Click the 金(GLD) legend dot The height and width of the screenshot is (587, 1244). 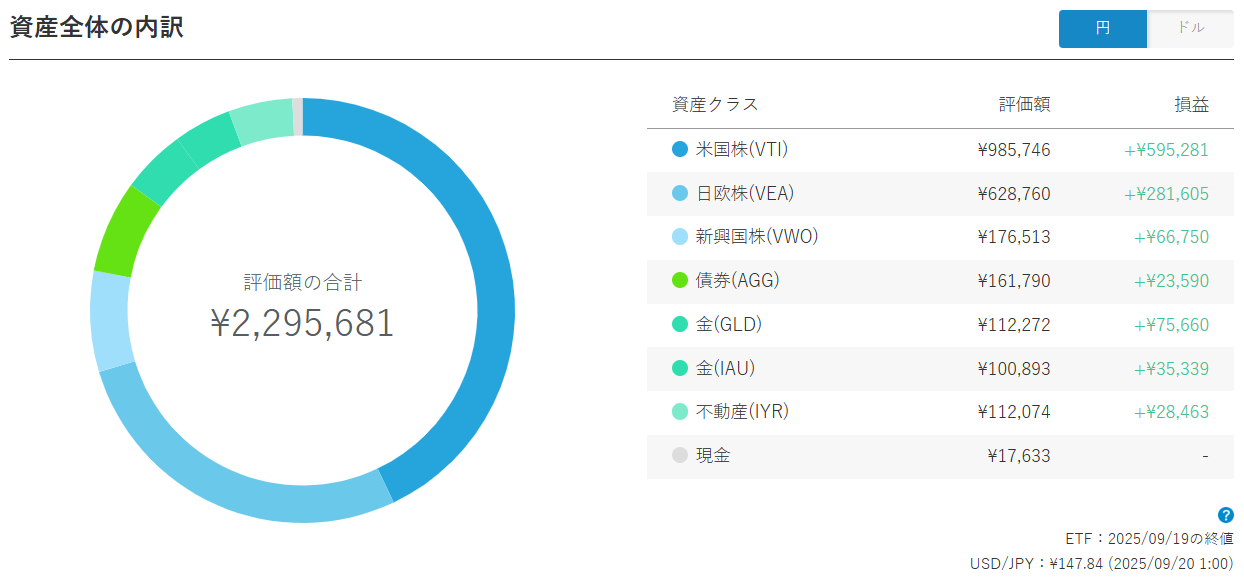tap(680, 325)
